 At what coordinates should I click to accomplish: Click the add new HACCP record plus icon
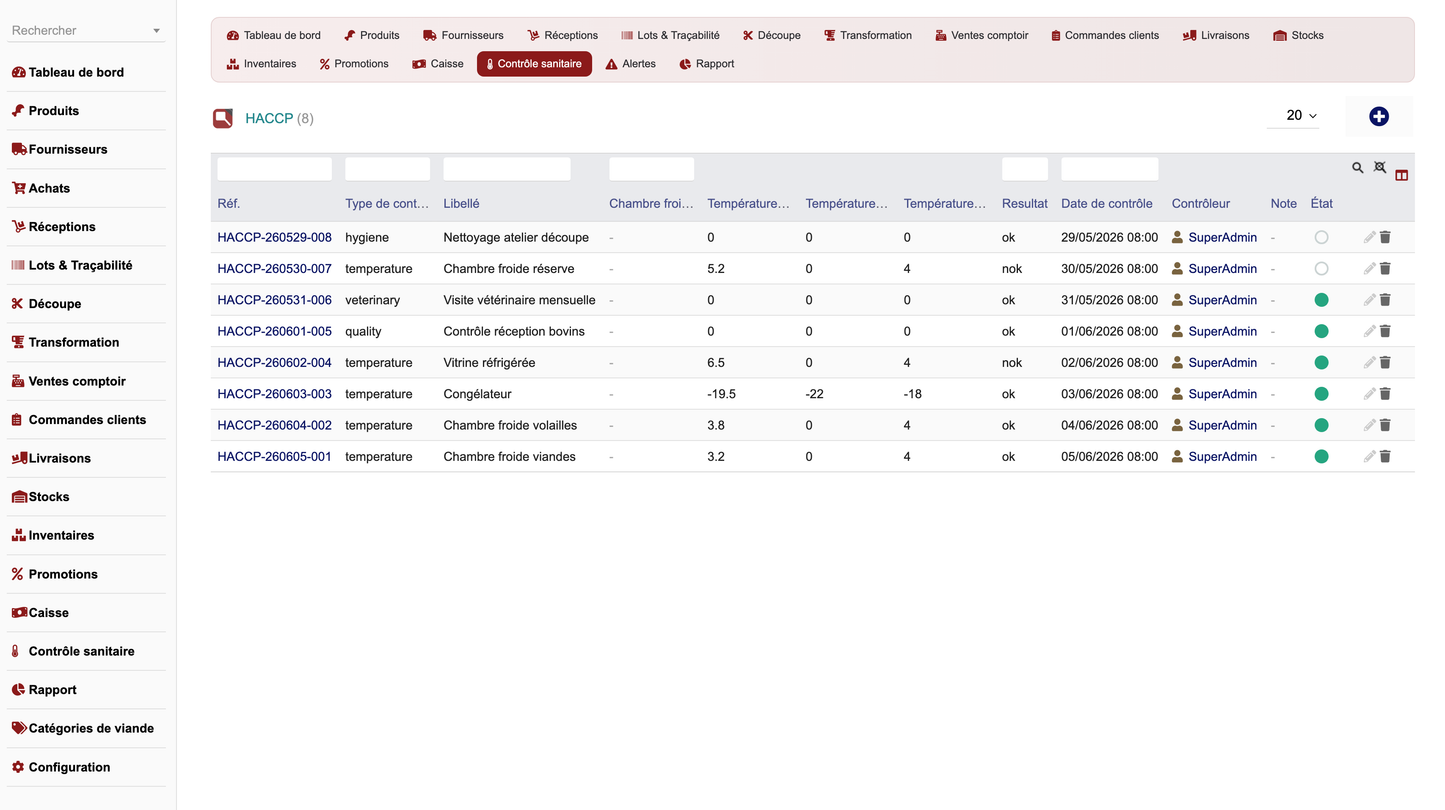[x=1379, y=117]
